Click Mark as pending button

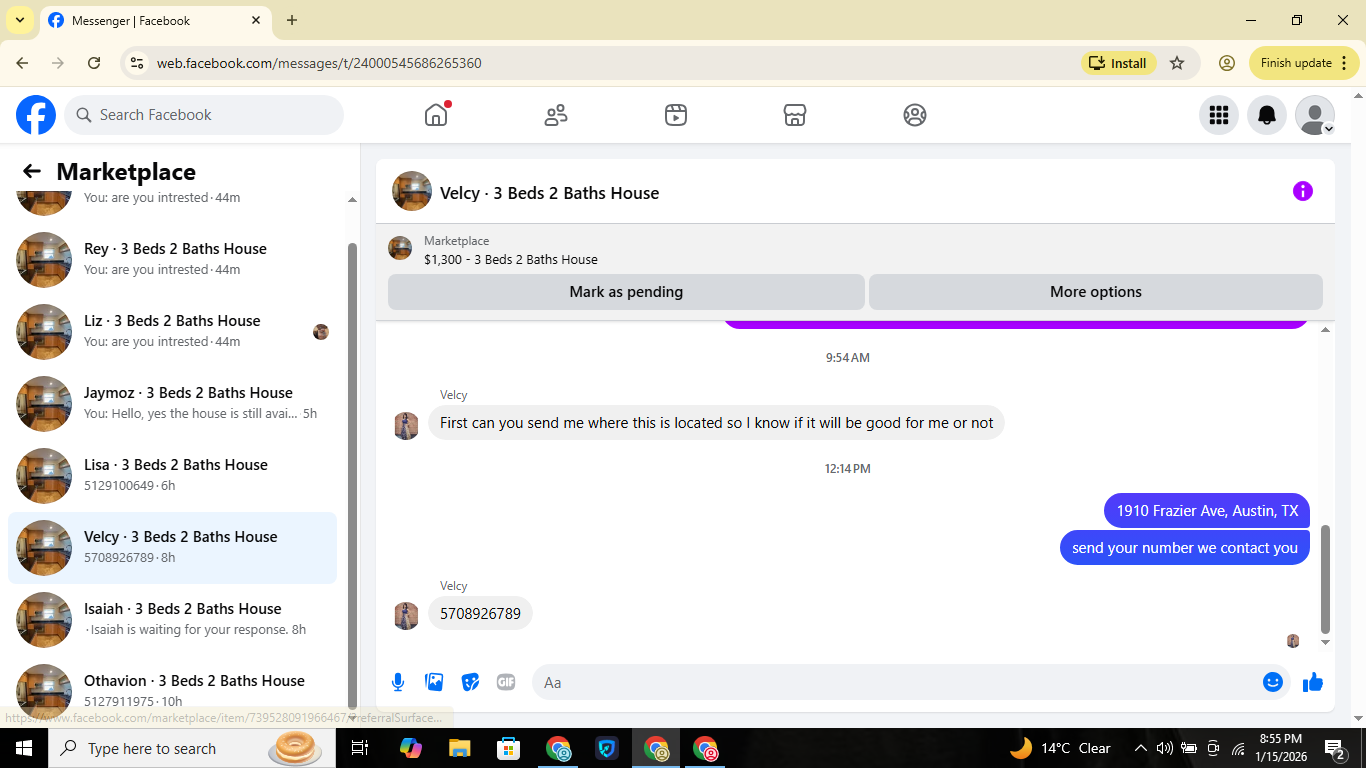626,292
